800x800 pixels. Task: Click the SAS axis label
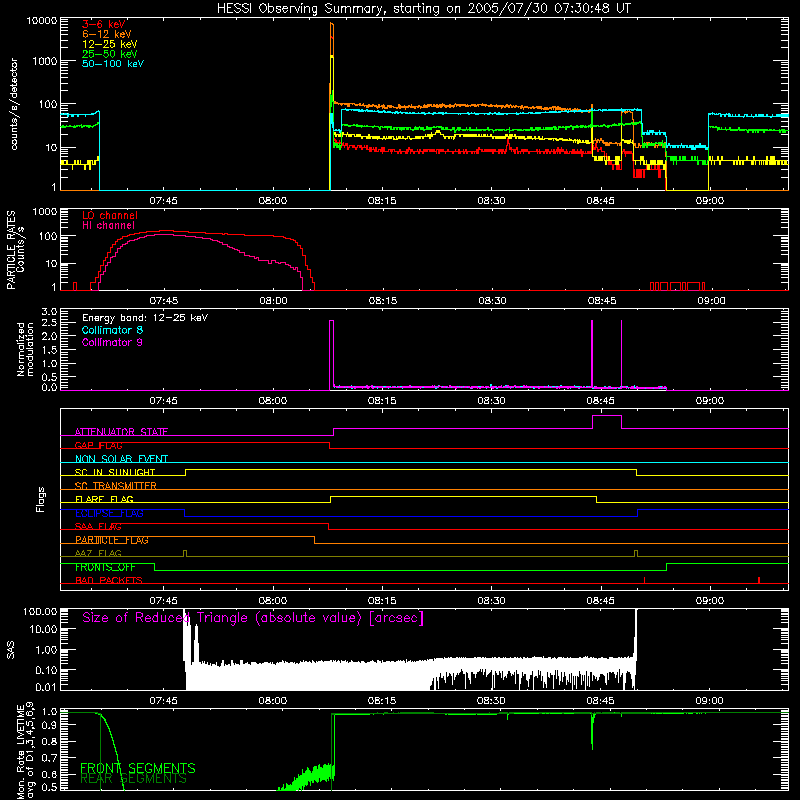coord(10,649)
